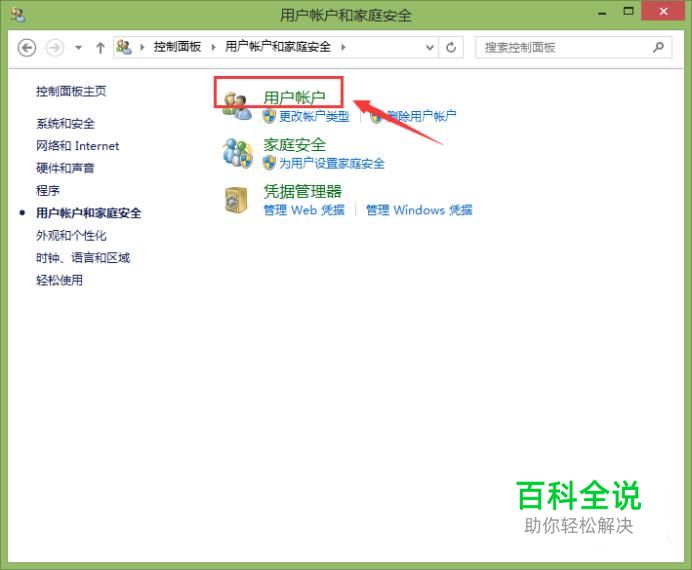This screenshot has width=692, height=570.
Task: Maximize the 用户帐户和家庭安全 window
Action: (x=628, y=11)
